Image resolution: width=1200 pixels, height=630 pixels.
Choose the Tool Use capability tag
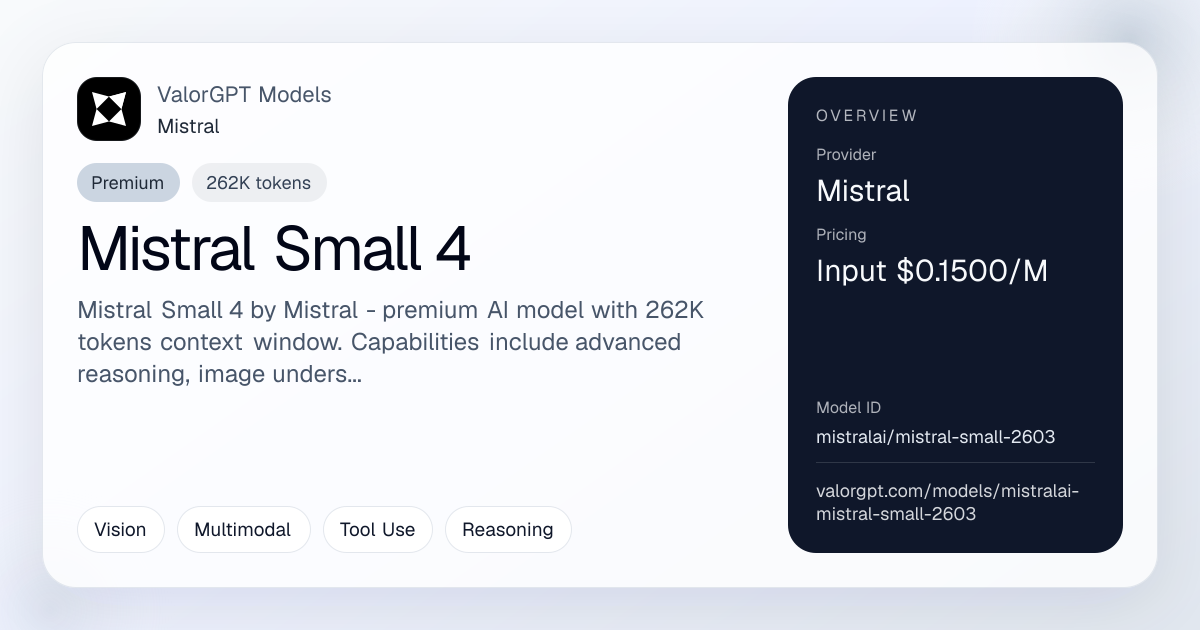[x=377, y=530]
